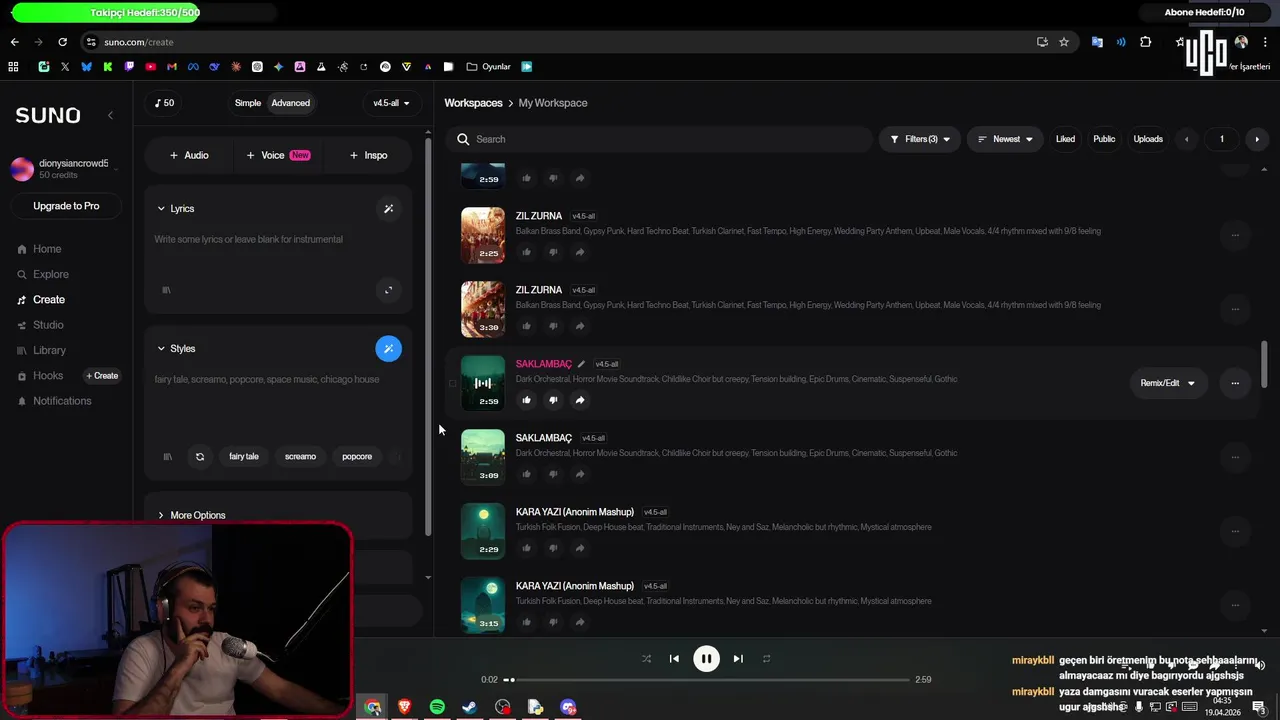
Task: Toggle the Uploads filter
Action: click(1148, 139)
